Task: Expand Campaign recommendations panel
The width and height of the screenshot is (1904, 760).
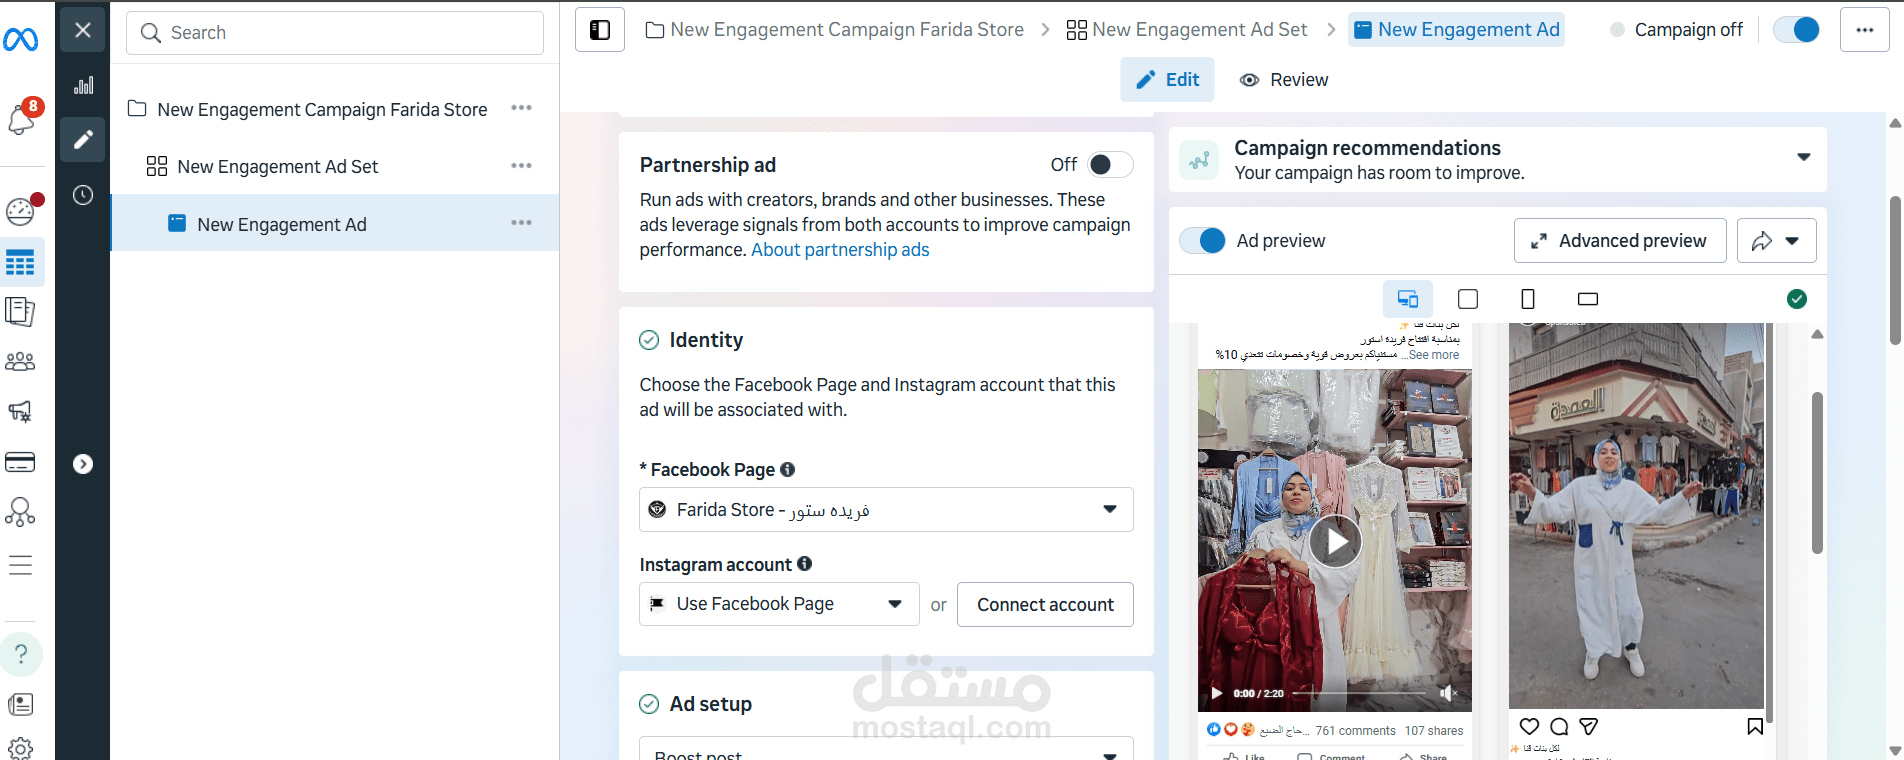Action: point(1803,158)
